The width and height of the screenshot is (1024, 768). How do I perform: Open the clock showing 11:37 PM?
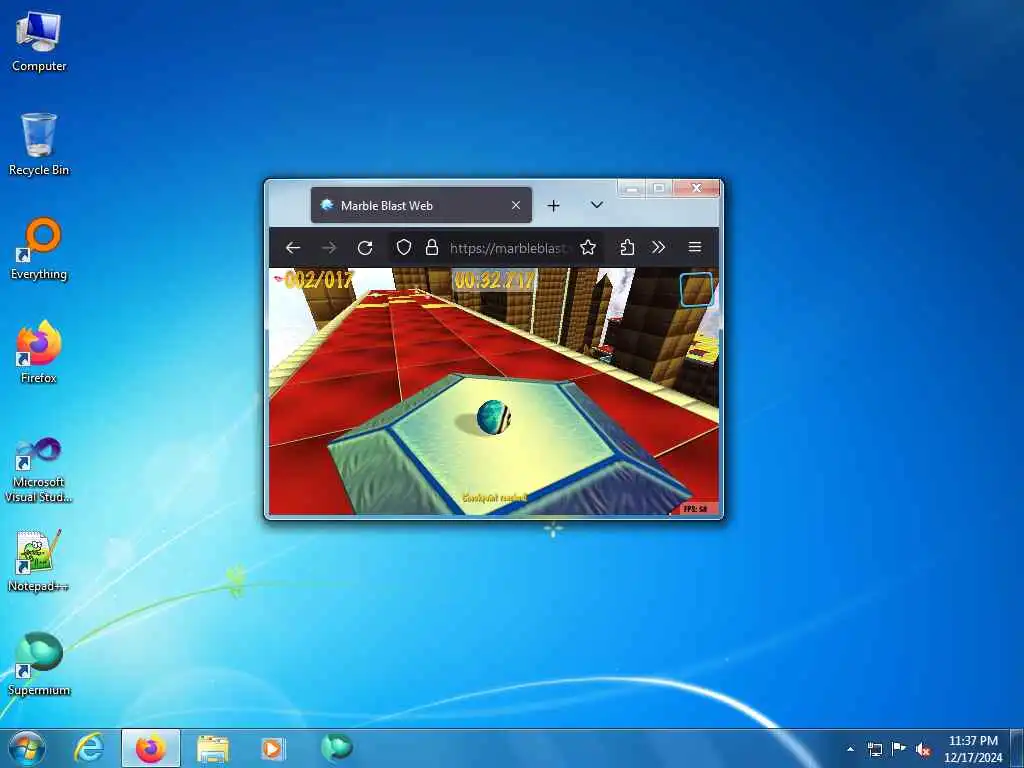click(x=973, y=748)
